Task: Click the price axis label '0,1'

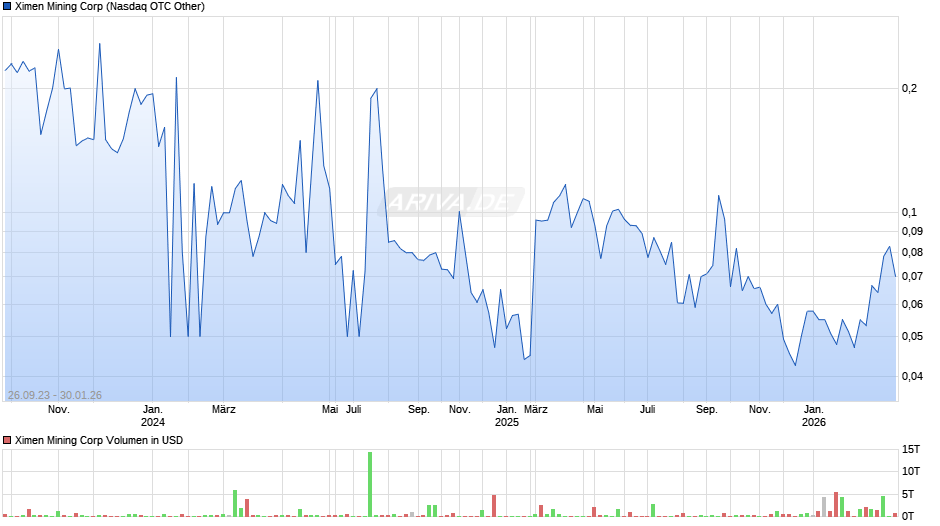Action: pyautogui.click(x=909, y=212)
